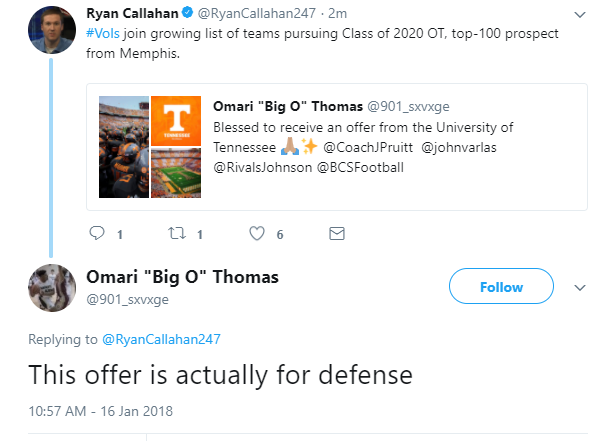614x441 pixels.
Task: Click the 2m timestamp on Ryan's tweet
Action: click(x=338, y=13)
